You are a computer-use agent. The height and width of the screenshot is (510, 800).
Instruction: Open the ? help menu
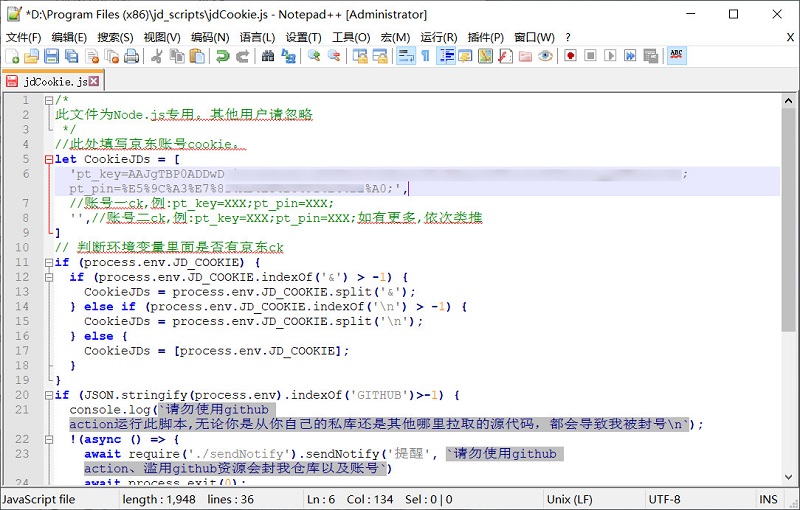568,37
